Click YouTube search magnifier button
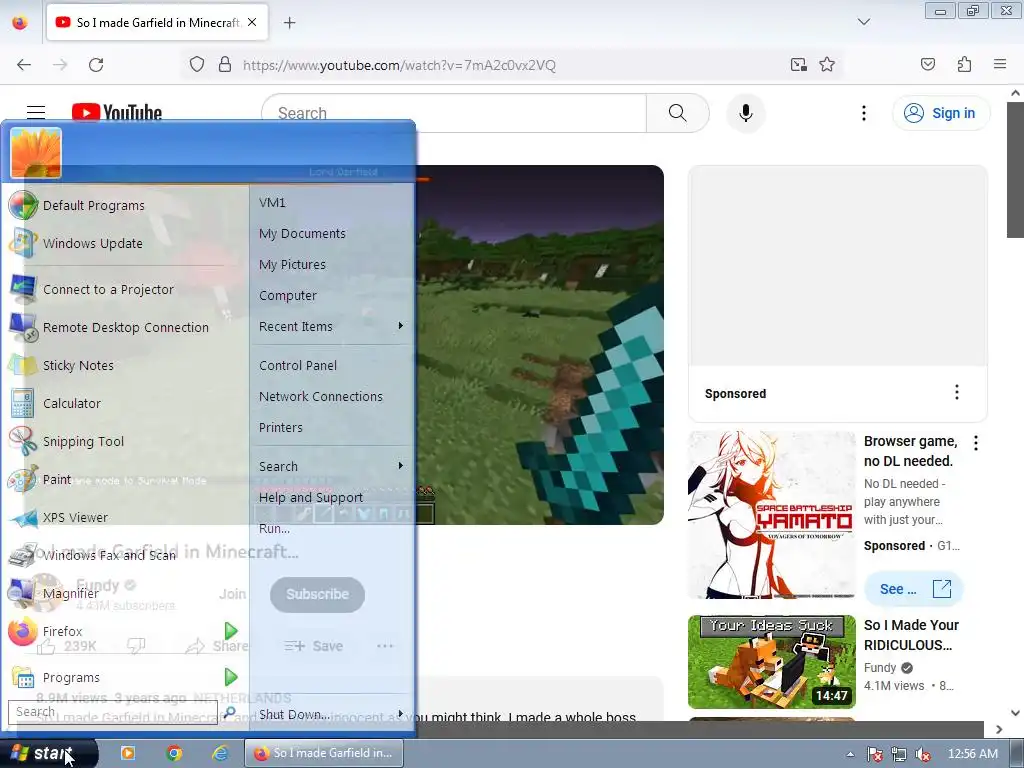 click(678, 113)
